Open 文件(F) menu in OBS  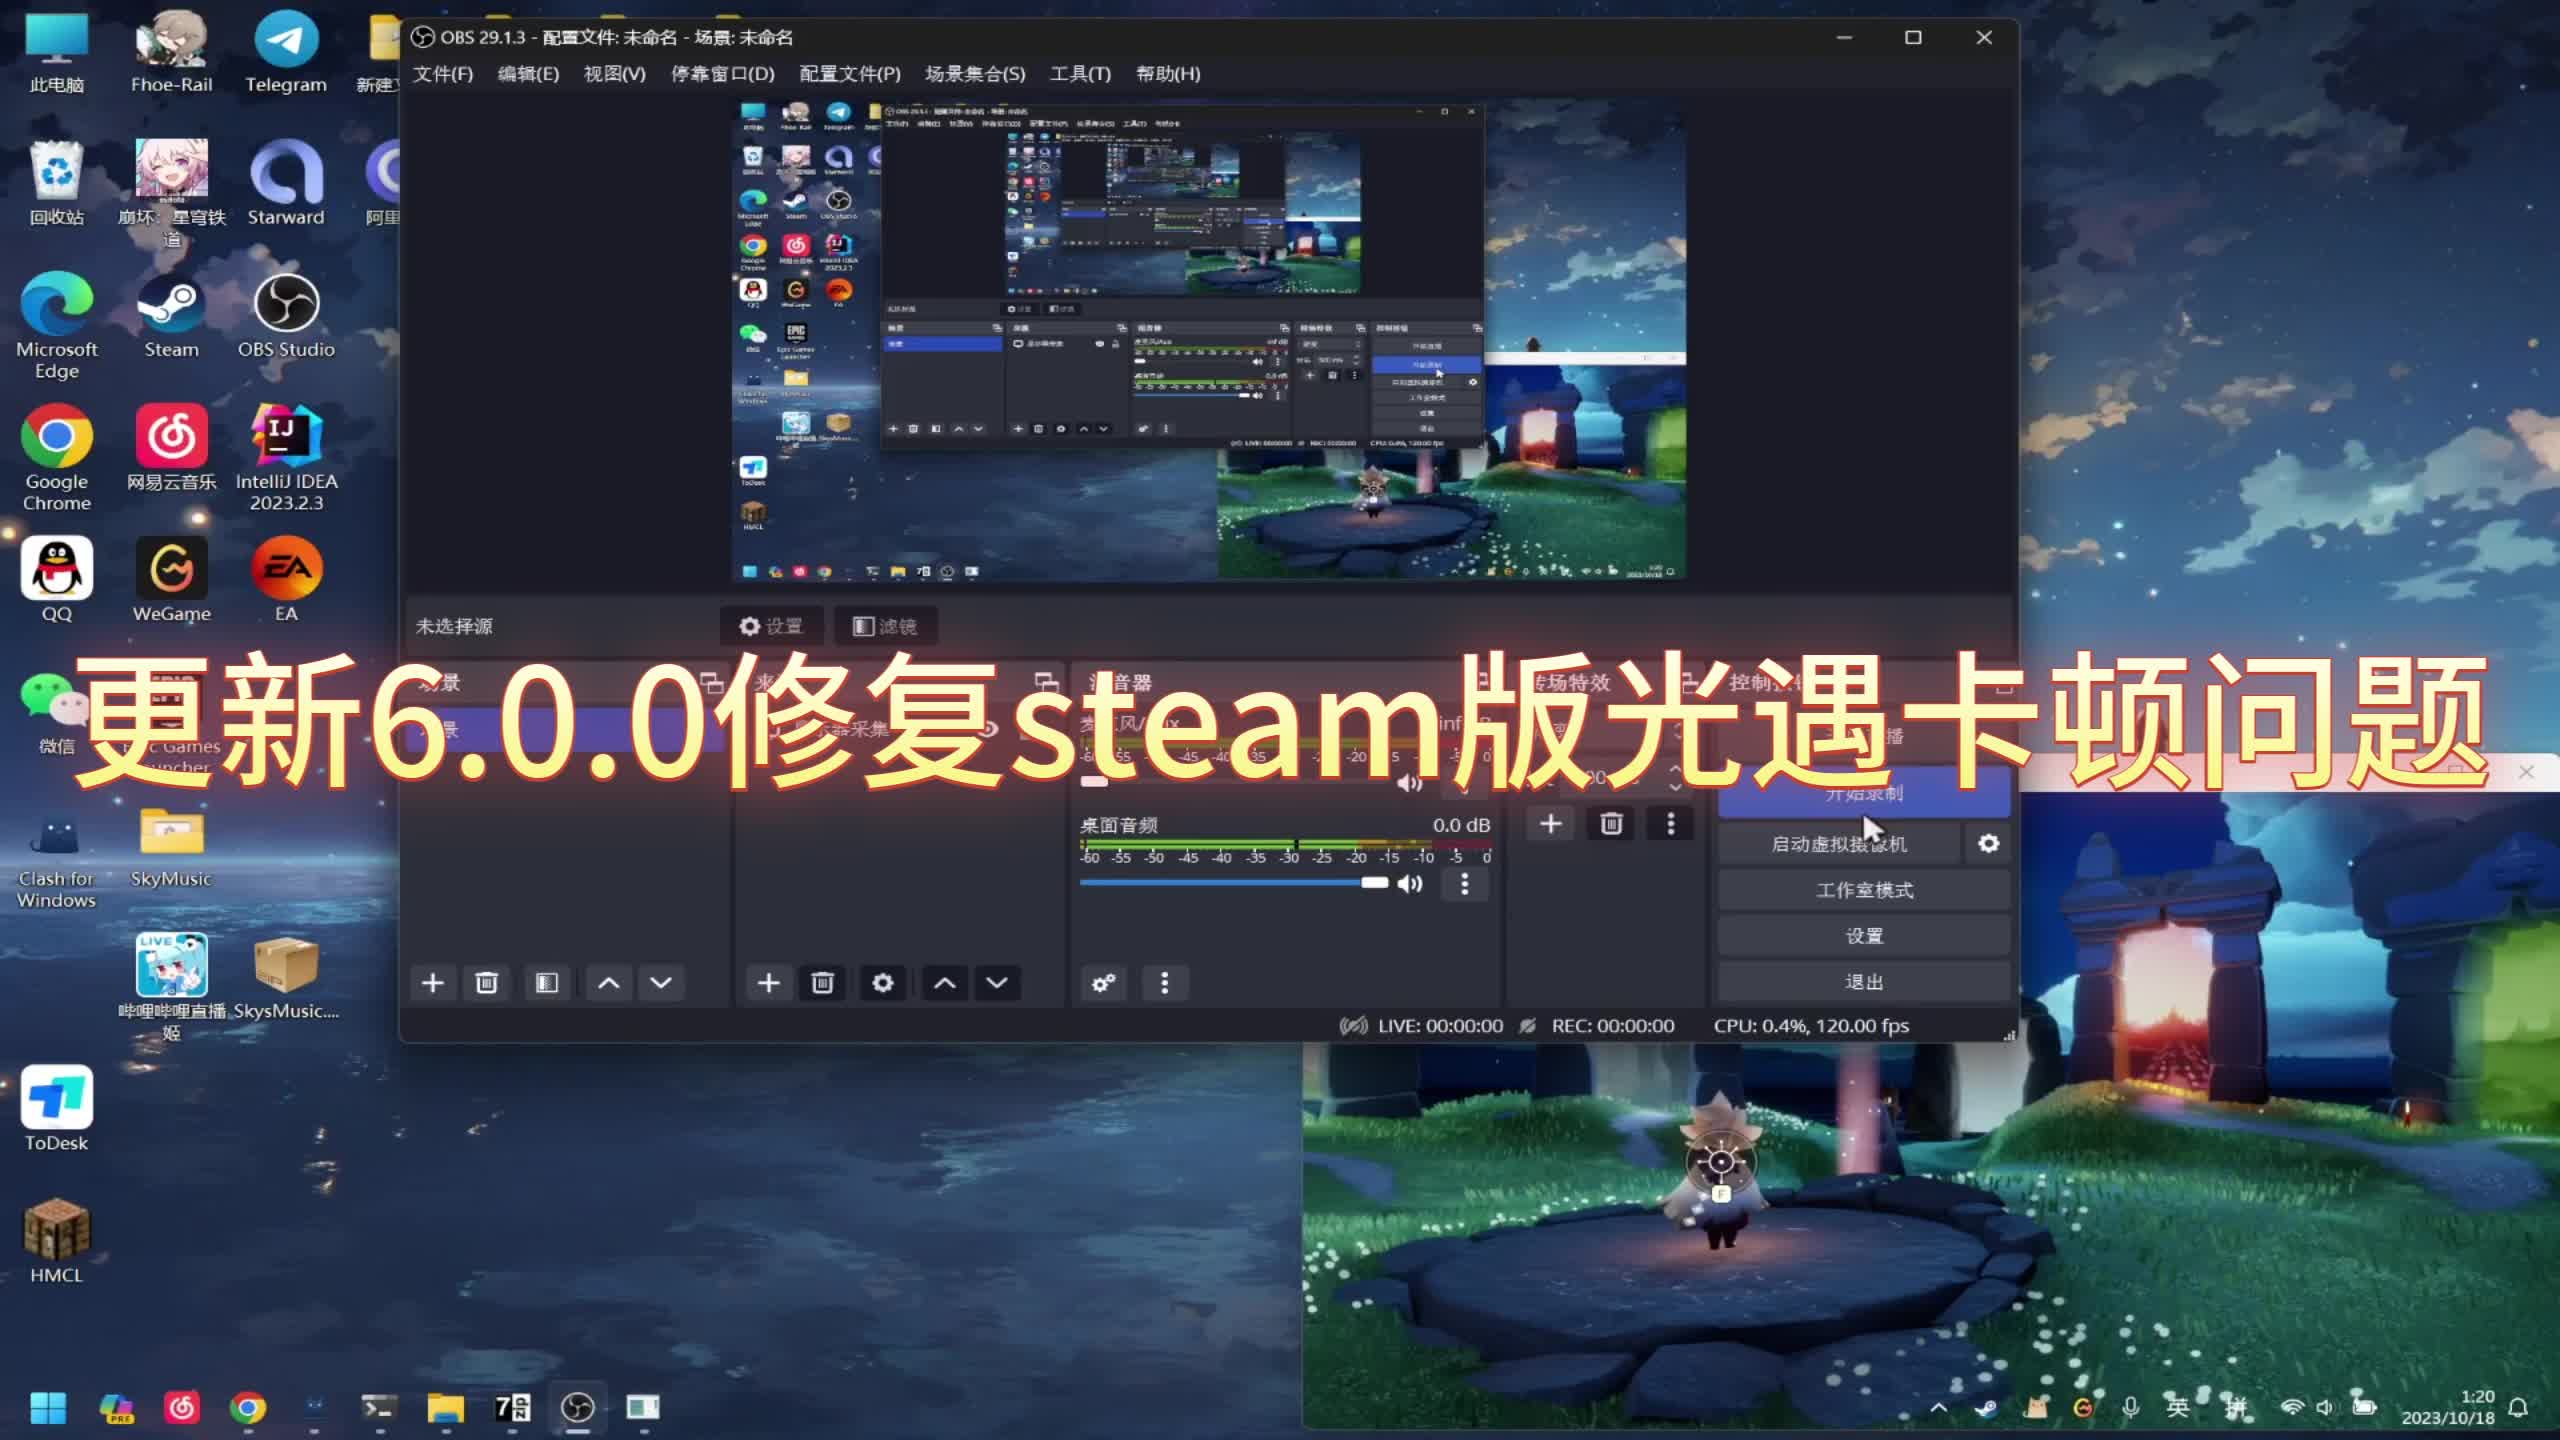[x=443, y=74]
